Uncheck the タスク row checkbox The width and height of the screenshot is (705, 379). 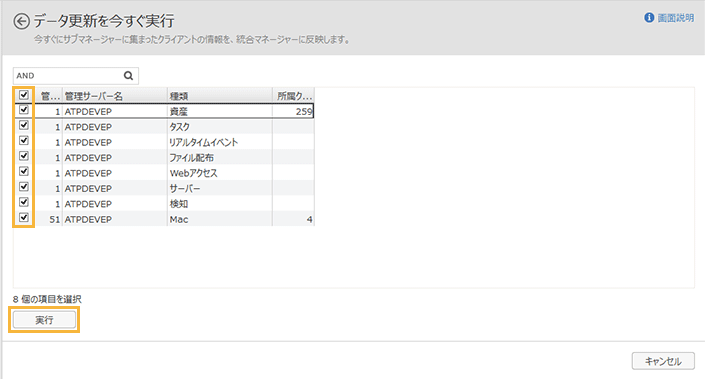24,125
